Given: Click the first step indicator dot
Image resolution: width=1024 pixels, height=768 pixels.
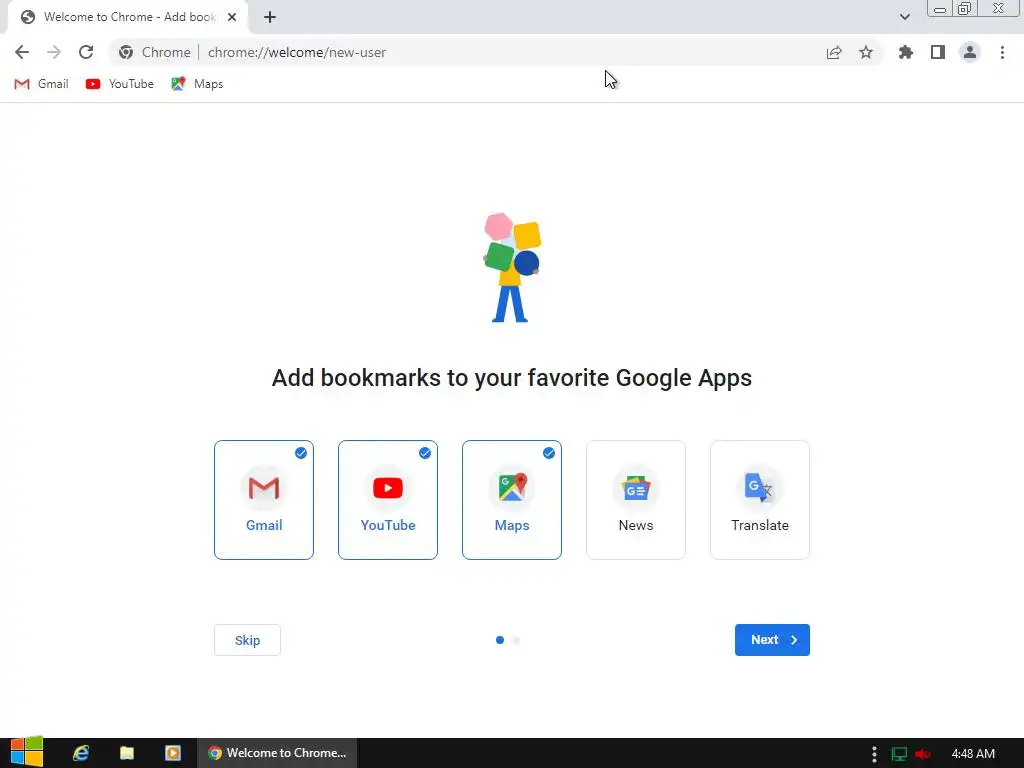Looking at the screenshot, I should tap(500, 640).
